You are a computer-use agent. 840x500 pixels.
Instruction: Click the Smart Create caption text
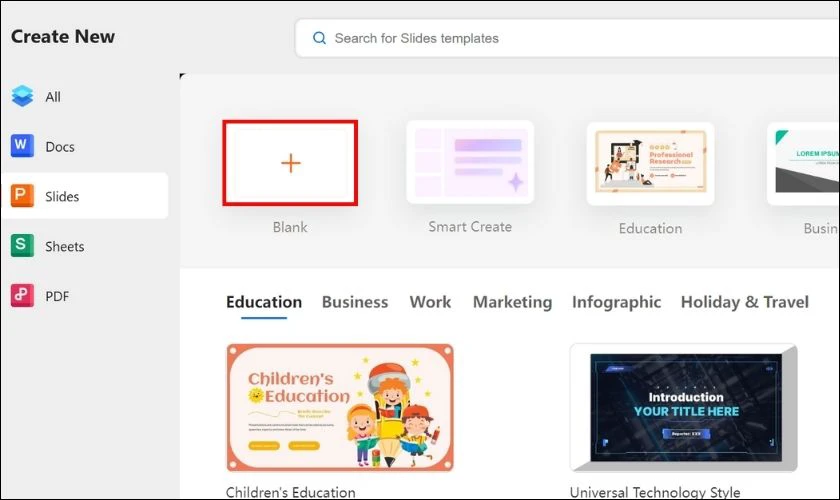pos(470,227)
